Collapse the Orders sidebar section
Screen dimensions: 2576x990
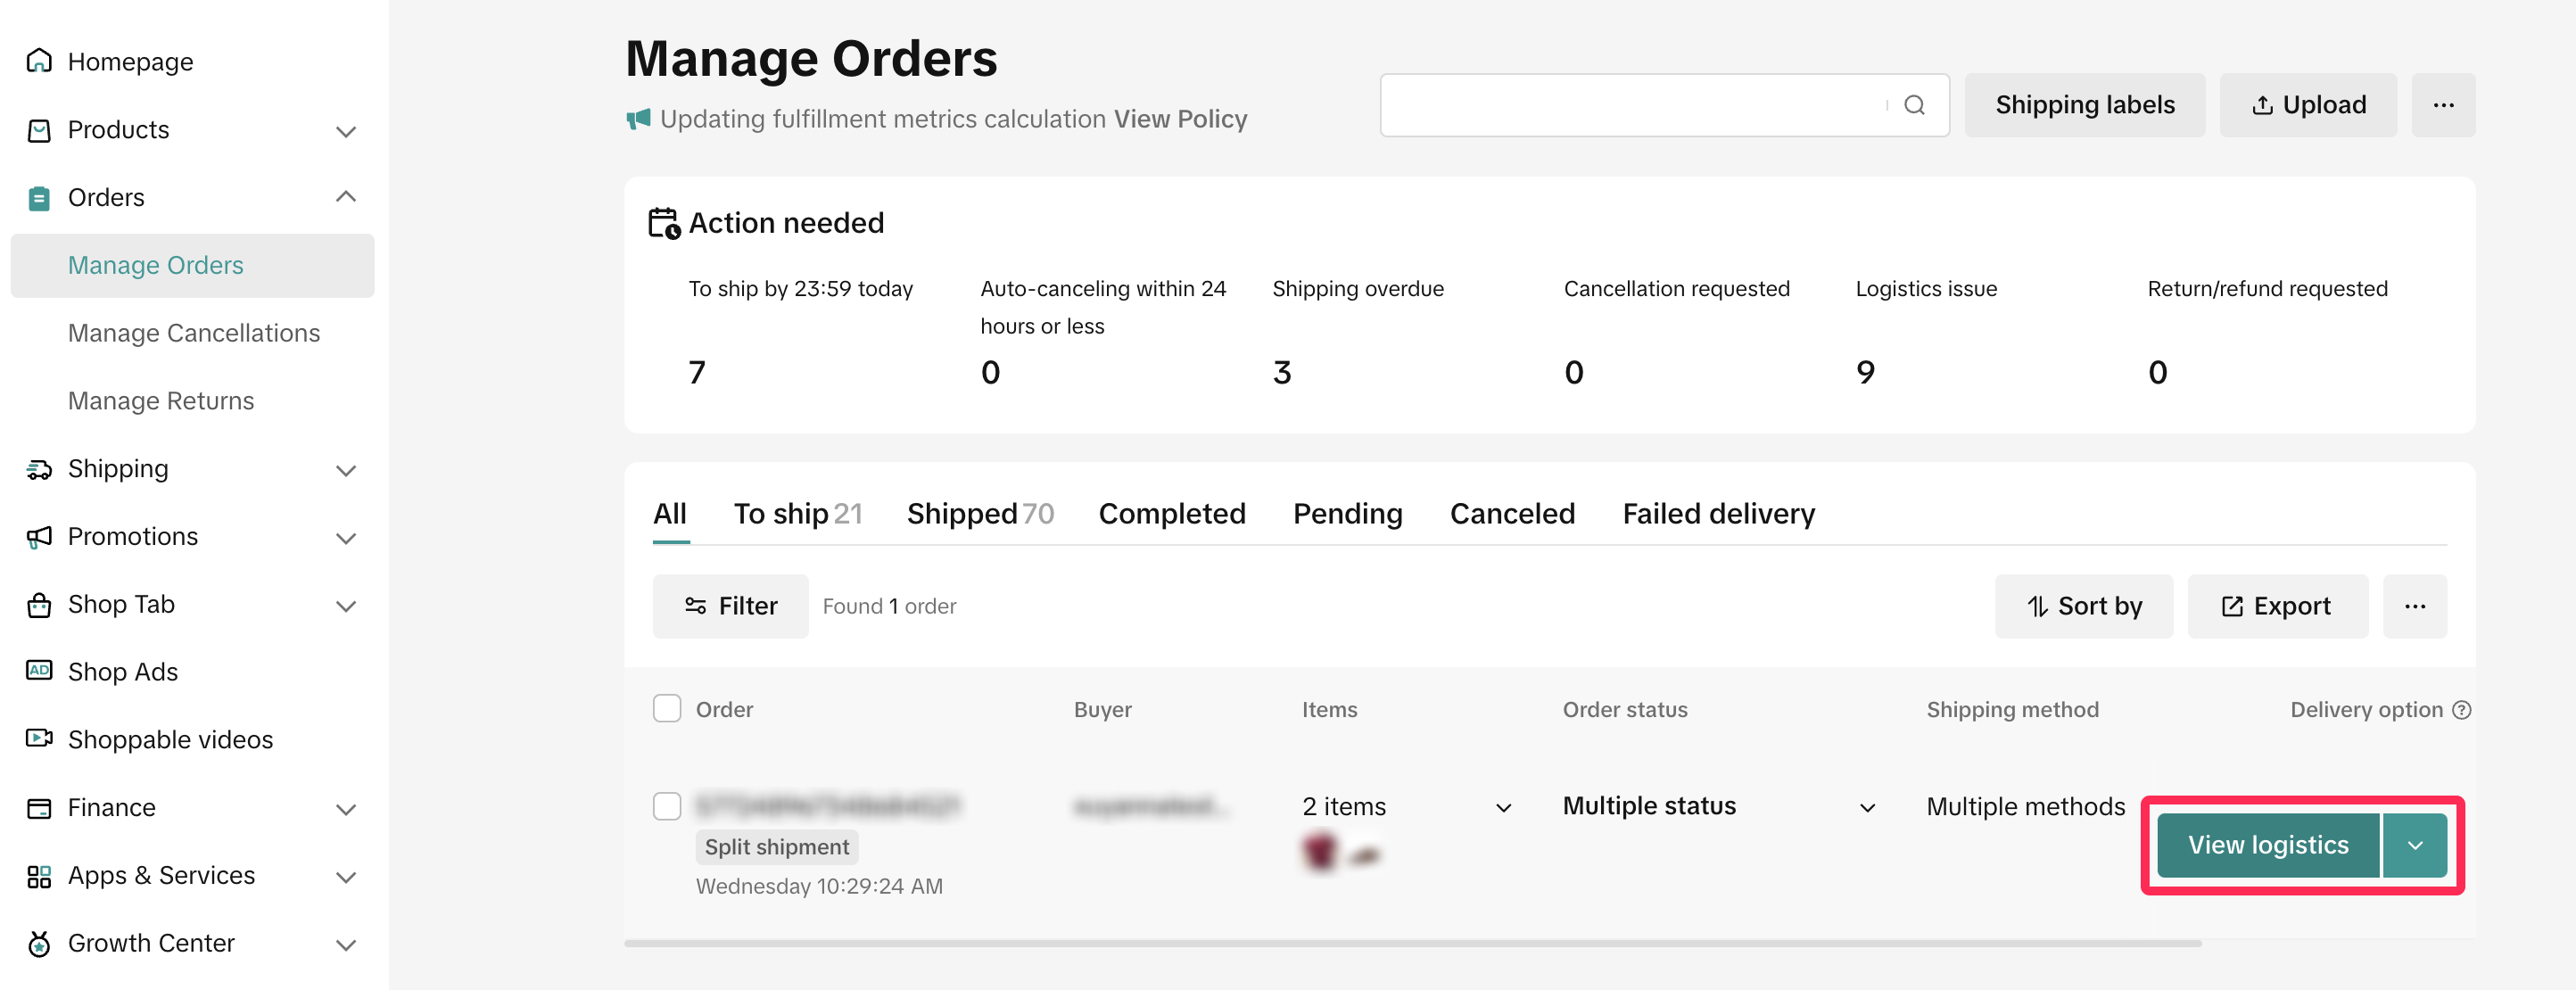pos(346,197)
